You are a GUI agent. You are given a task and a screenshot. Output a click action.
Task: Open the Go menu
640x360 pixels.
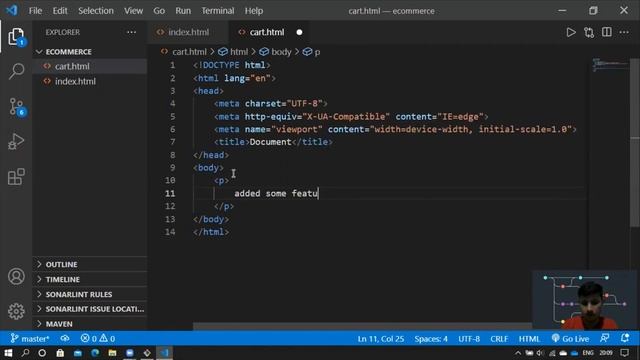point(159,11)
